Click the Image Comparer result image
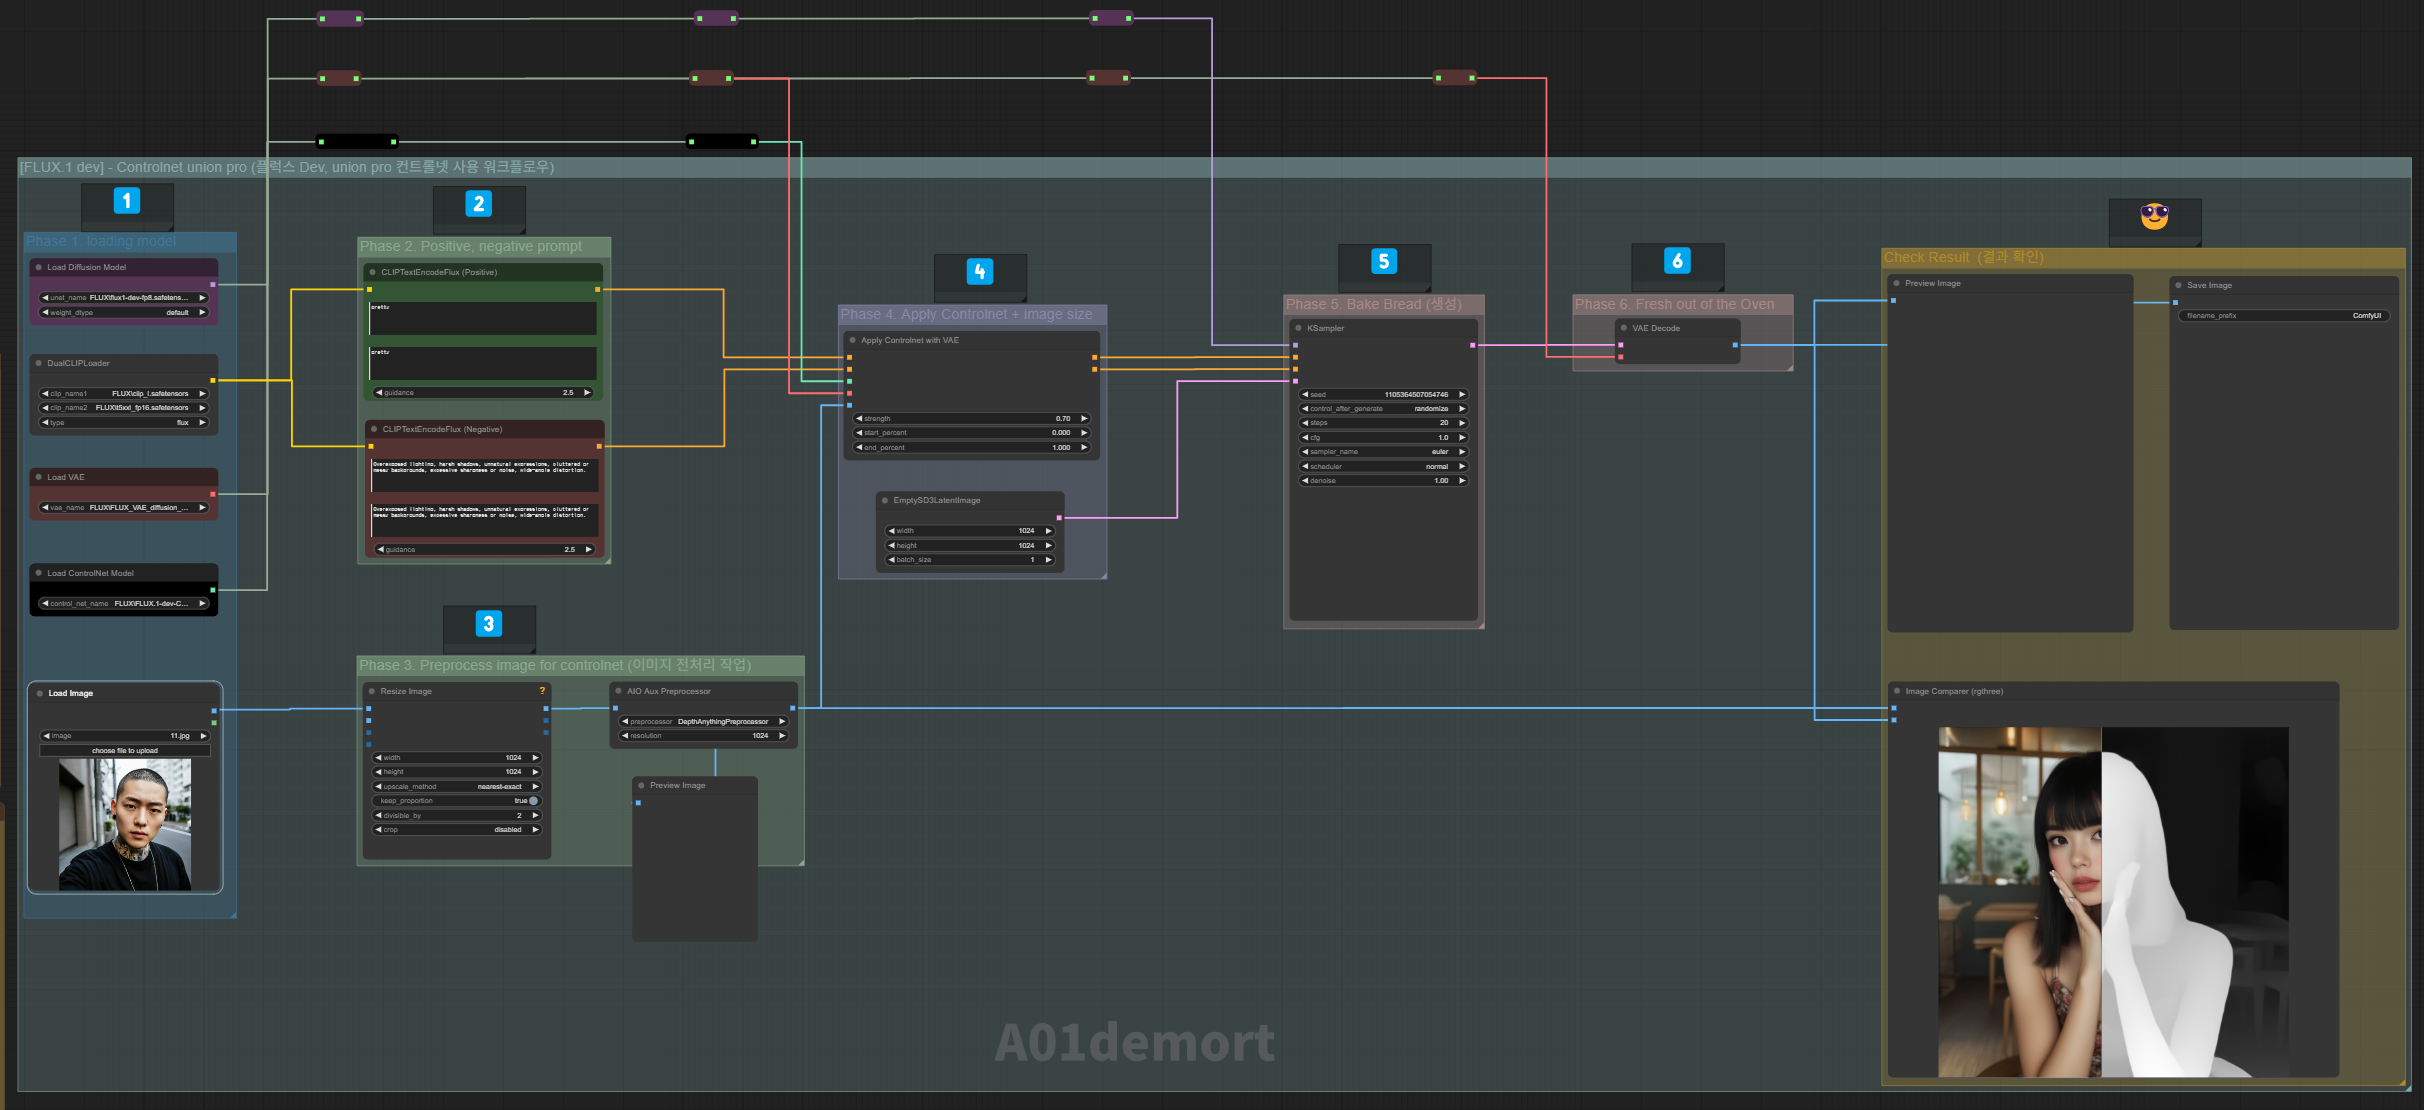Viewport: 2424px width, 1110px height. (x=2112, y=901)
